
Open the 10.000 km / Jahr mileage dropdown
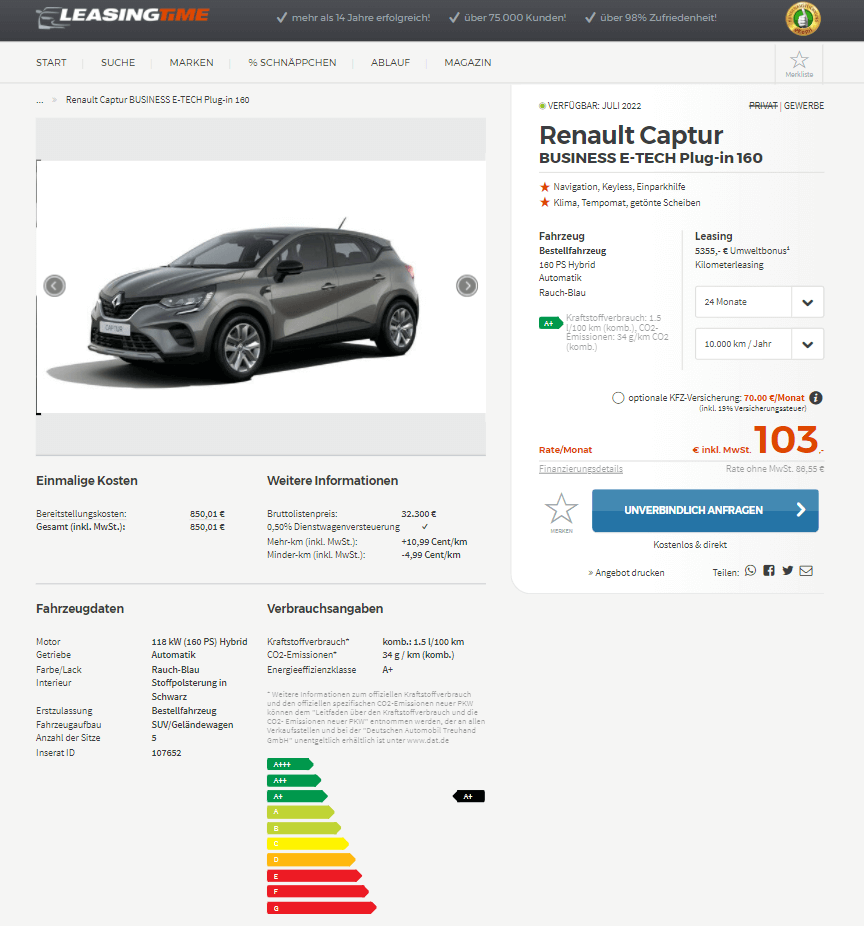[x=759, y=344]
